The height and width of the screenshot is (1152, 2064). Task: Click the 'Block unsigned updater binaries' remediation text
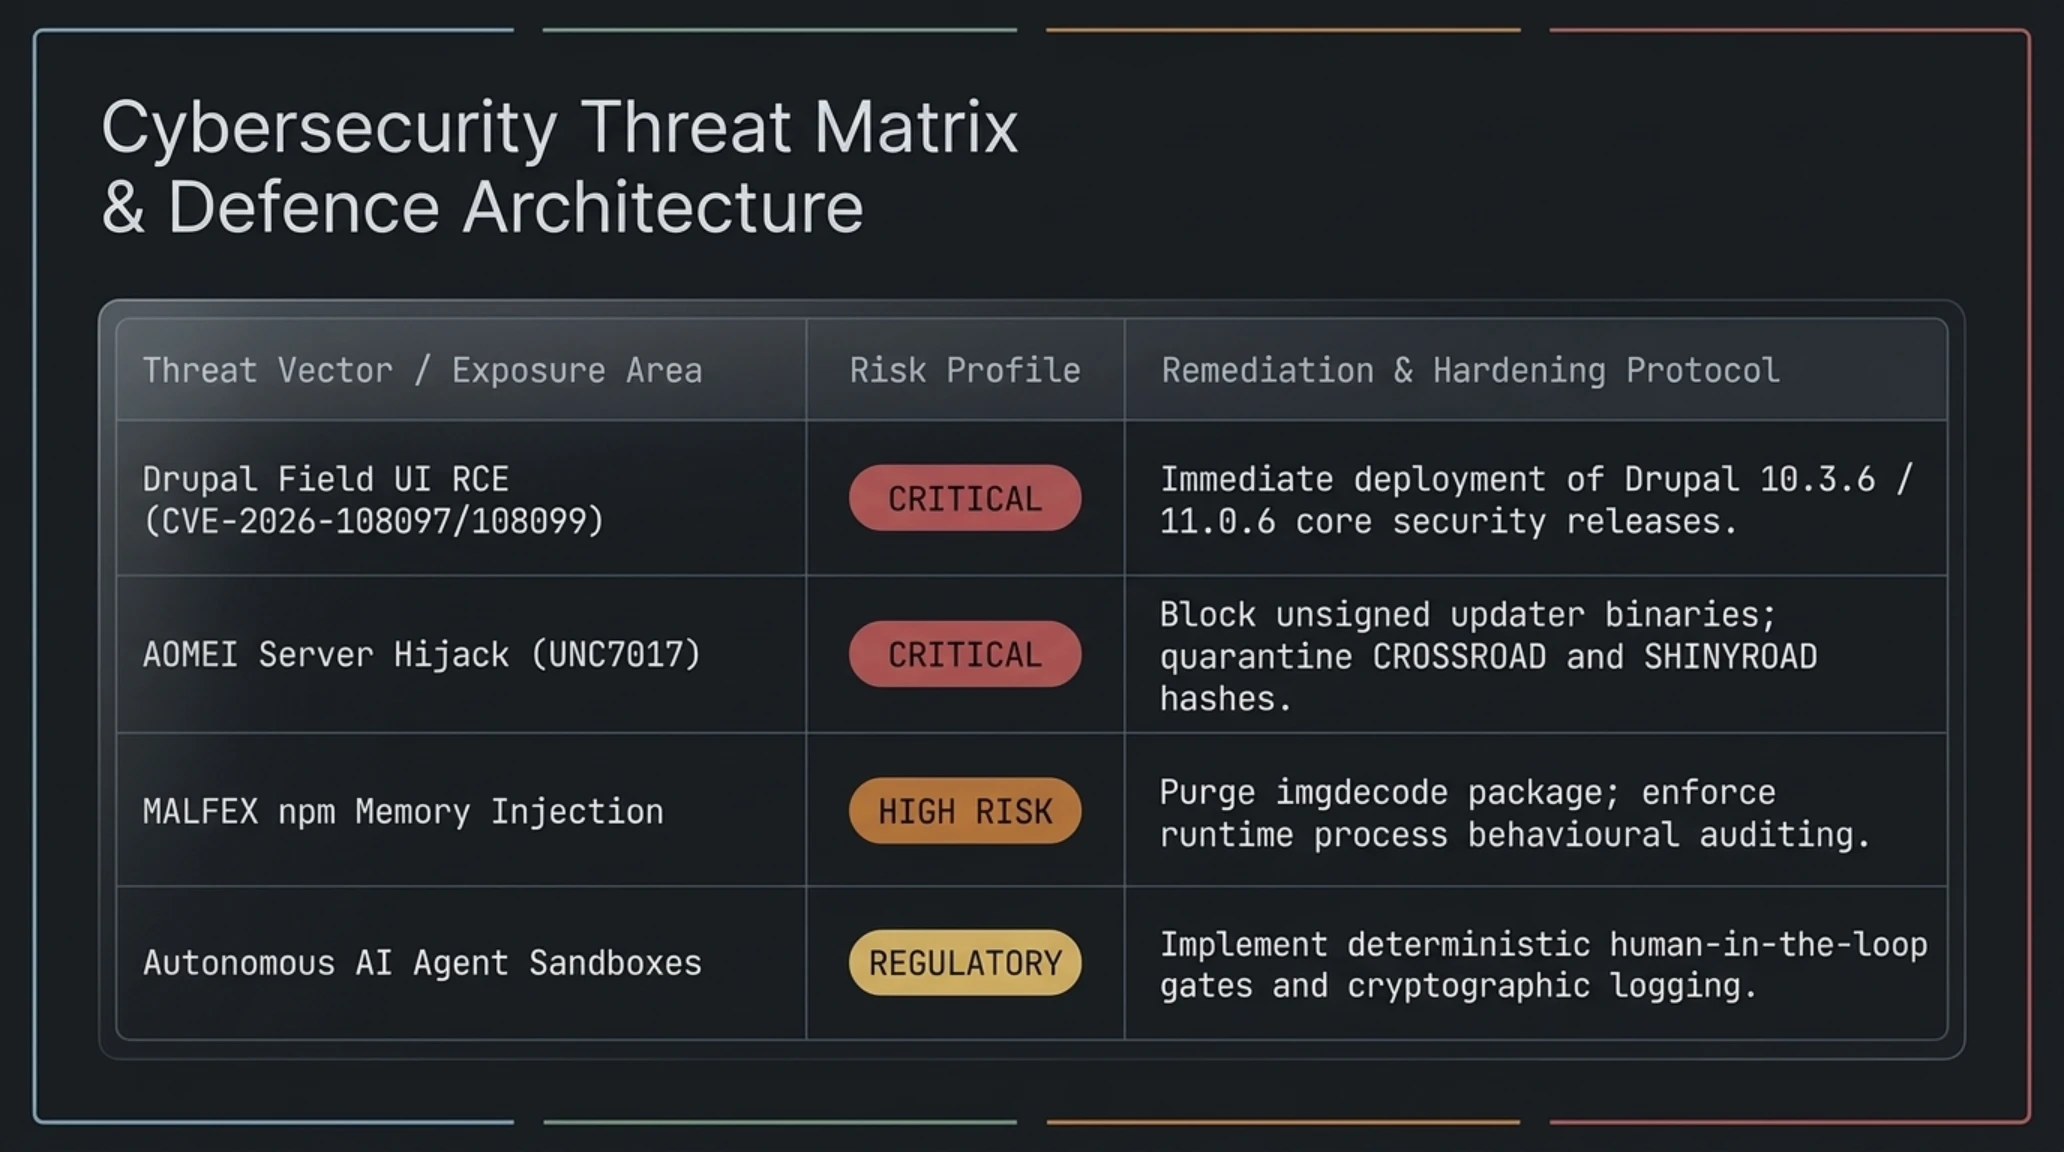pyautogui.click(x=1488, y=656)
